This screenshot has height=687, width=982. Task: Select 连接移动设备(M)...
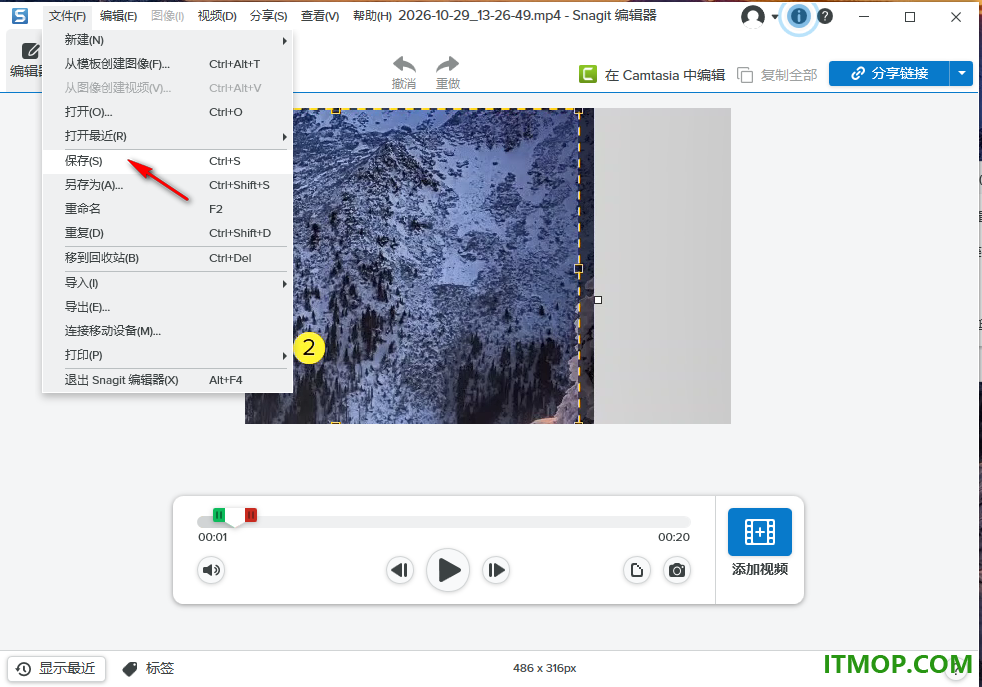pyautogui.click(x=167, y=331)
